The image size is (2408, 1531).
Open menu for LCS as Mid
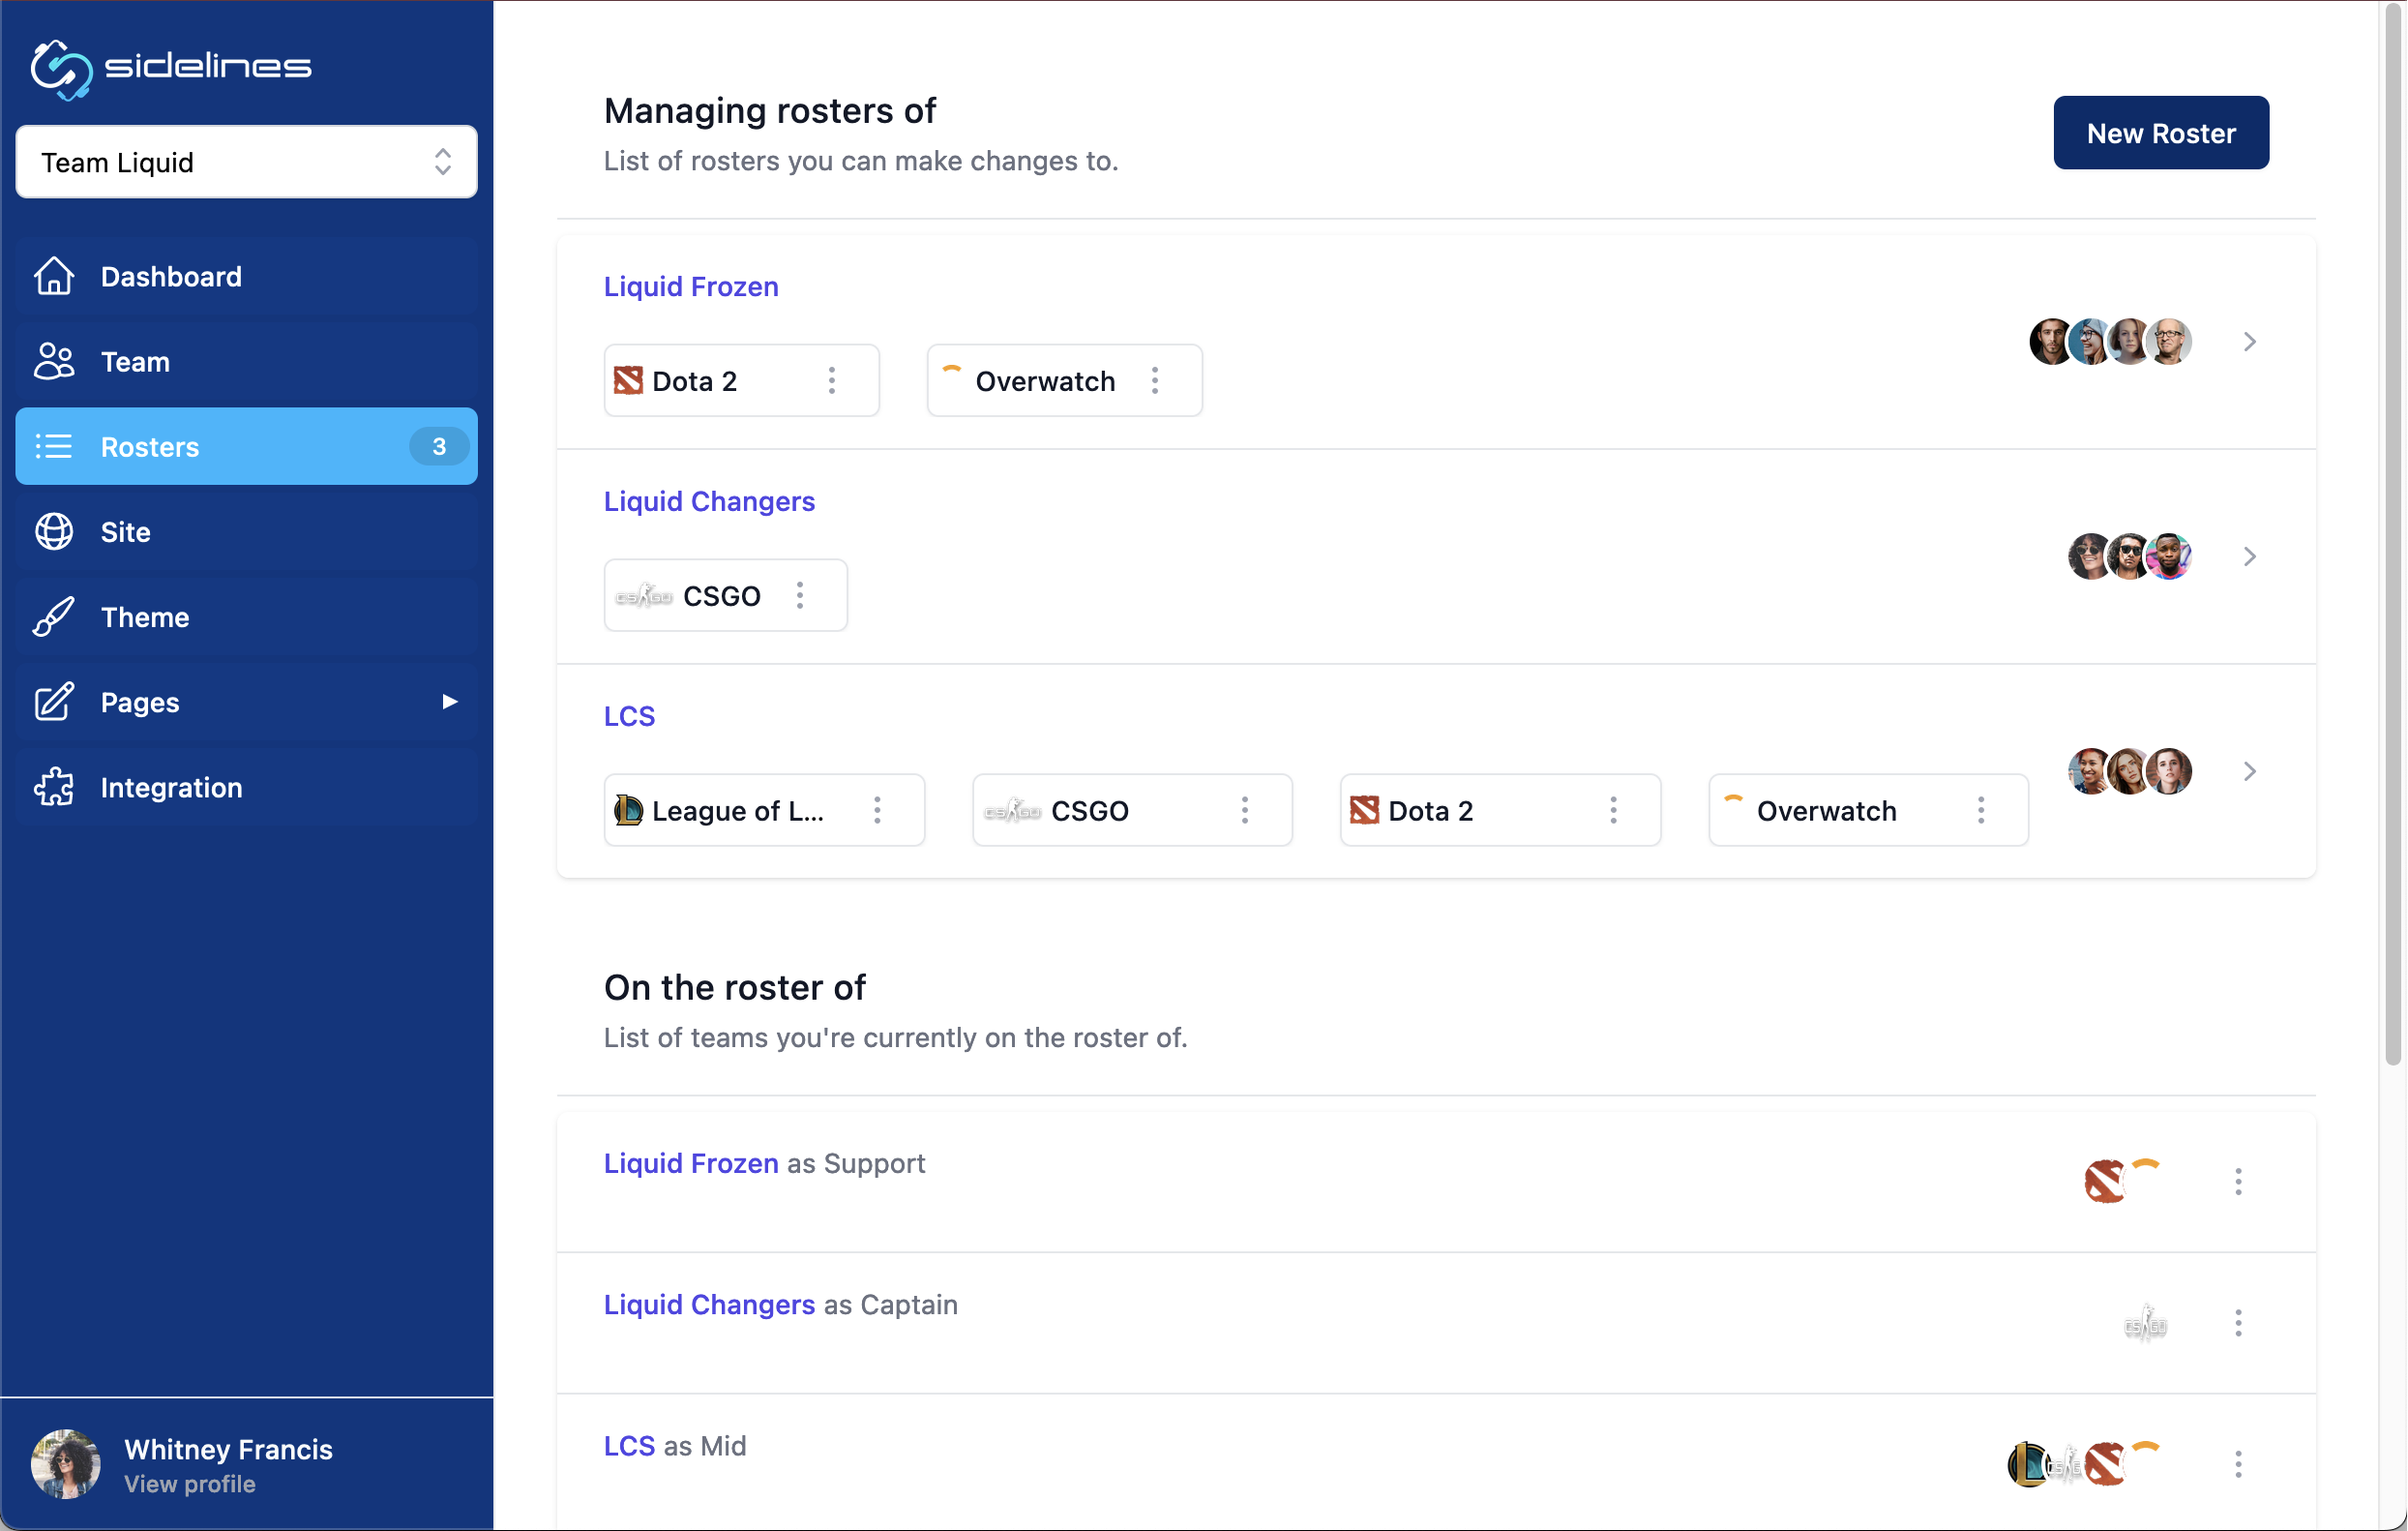(x=2239, y=1465)
